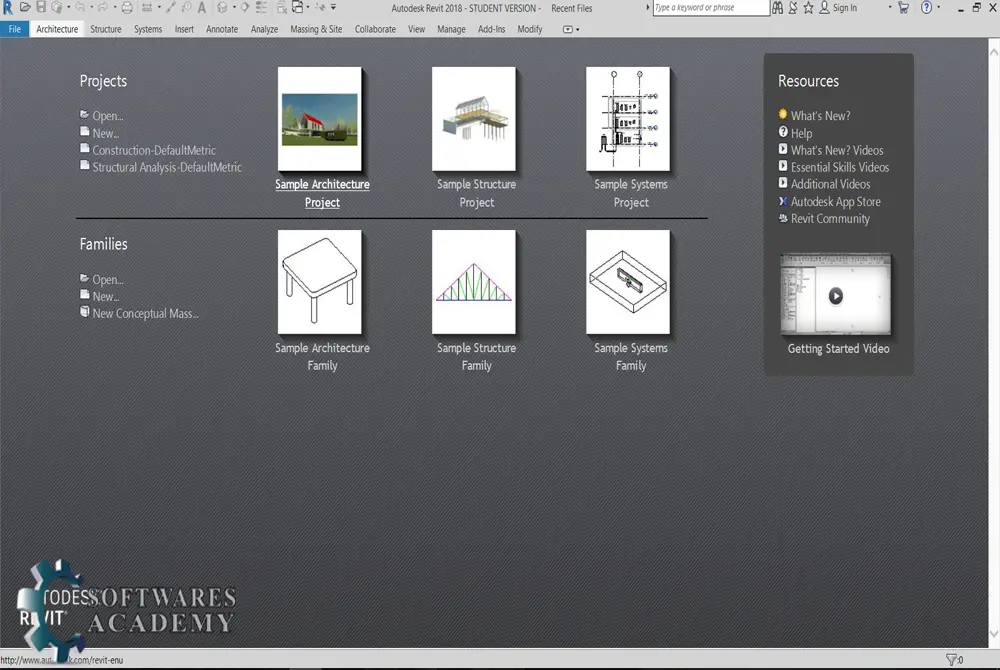Open the Sample Architecture Family table thumbnail

click(x=320, y=282)
